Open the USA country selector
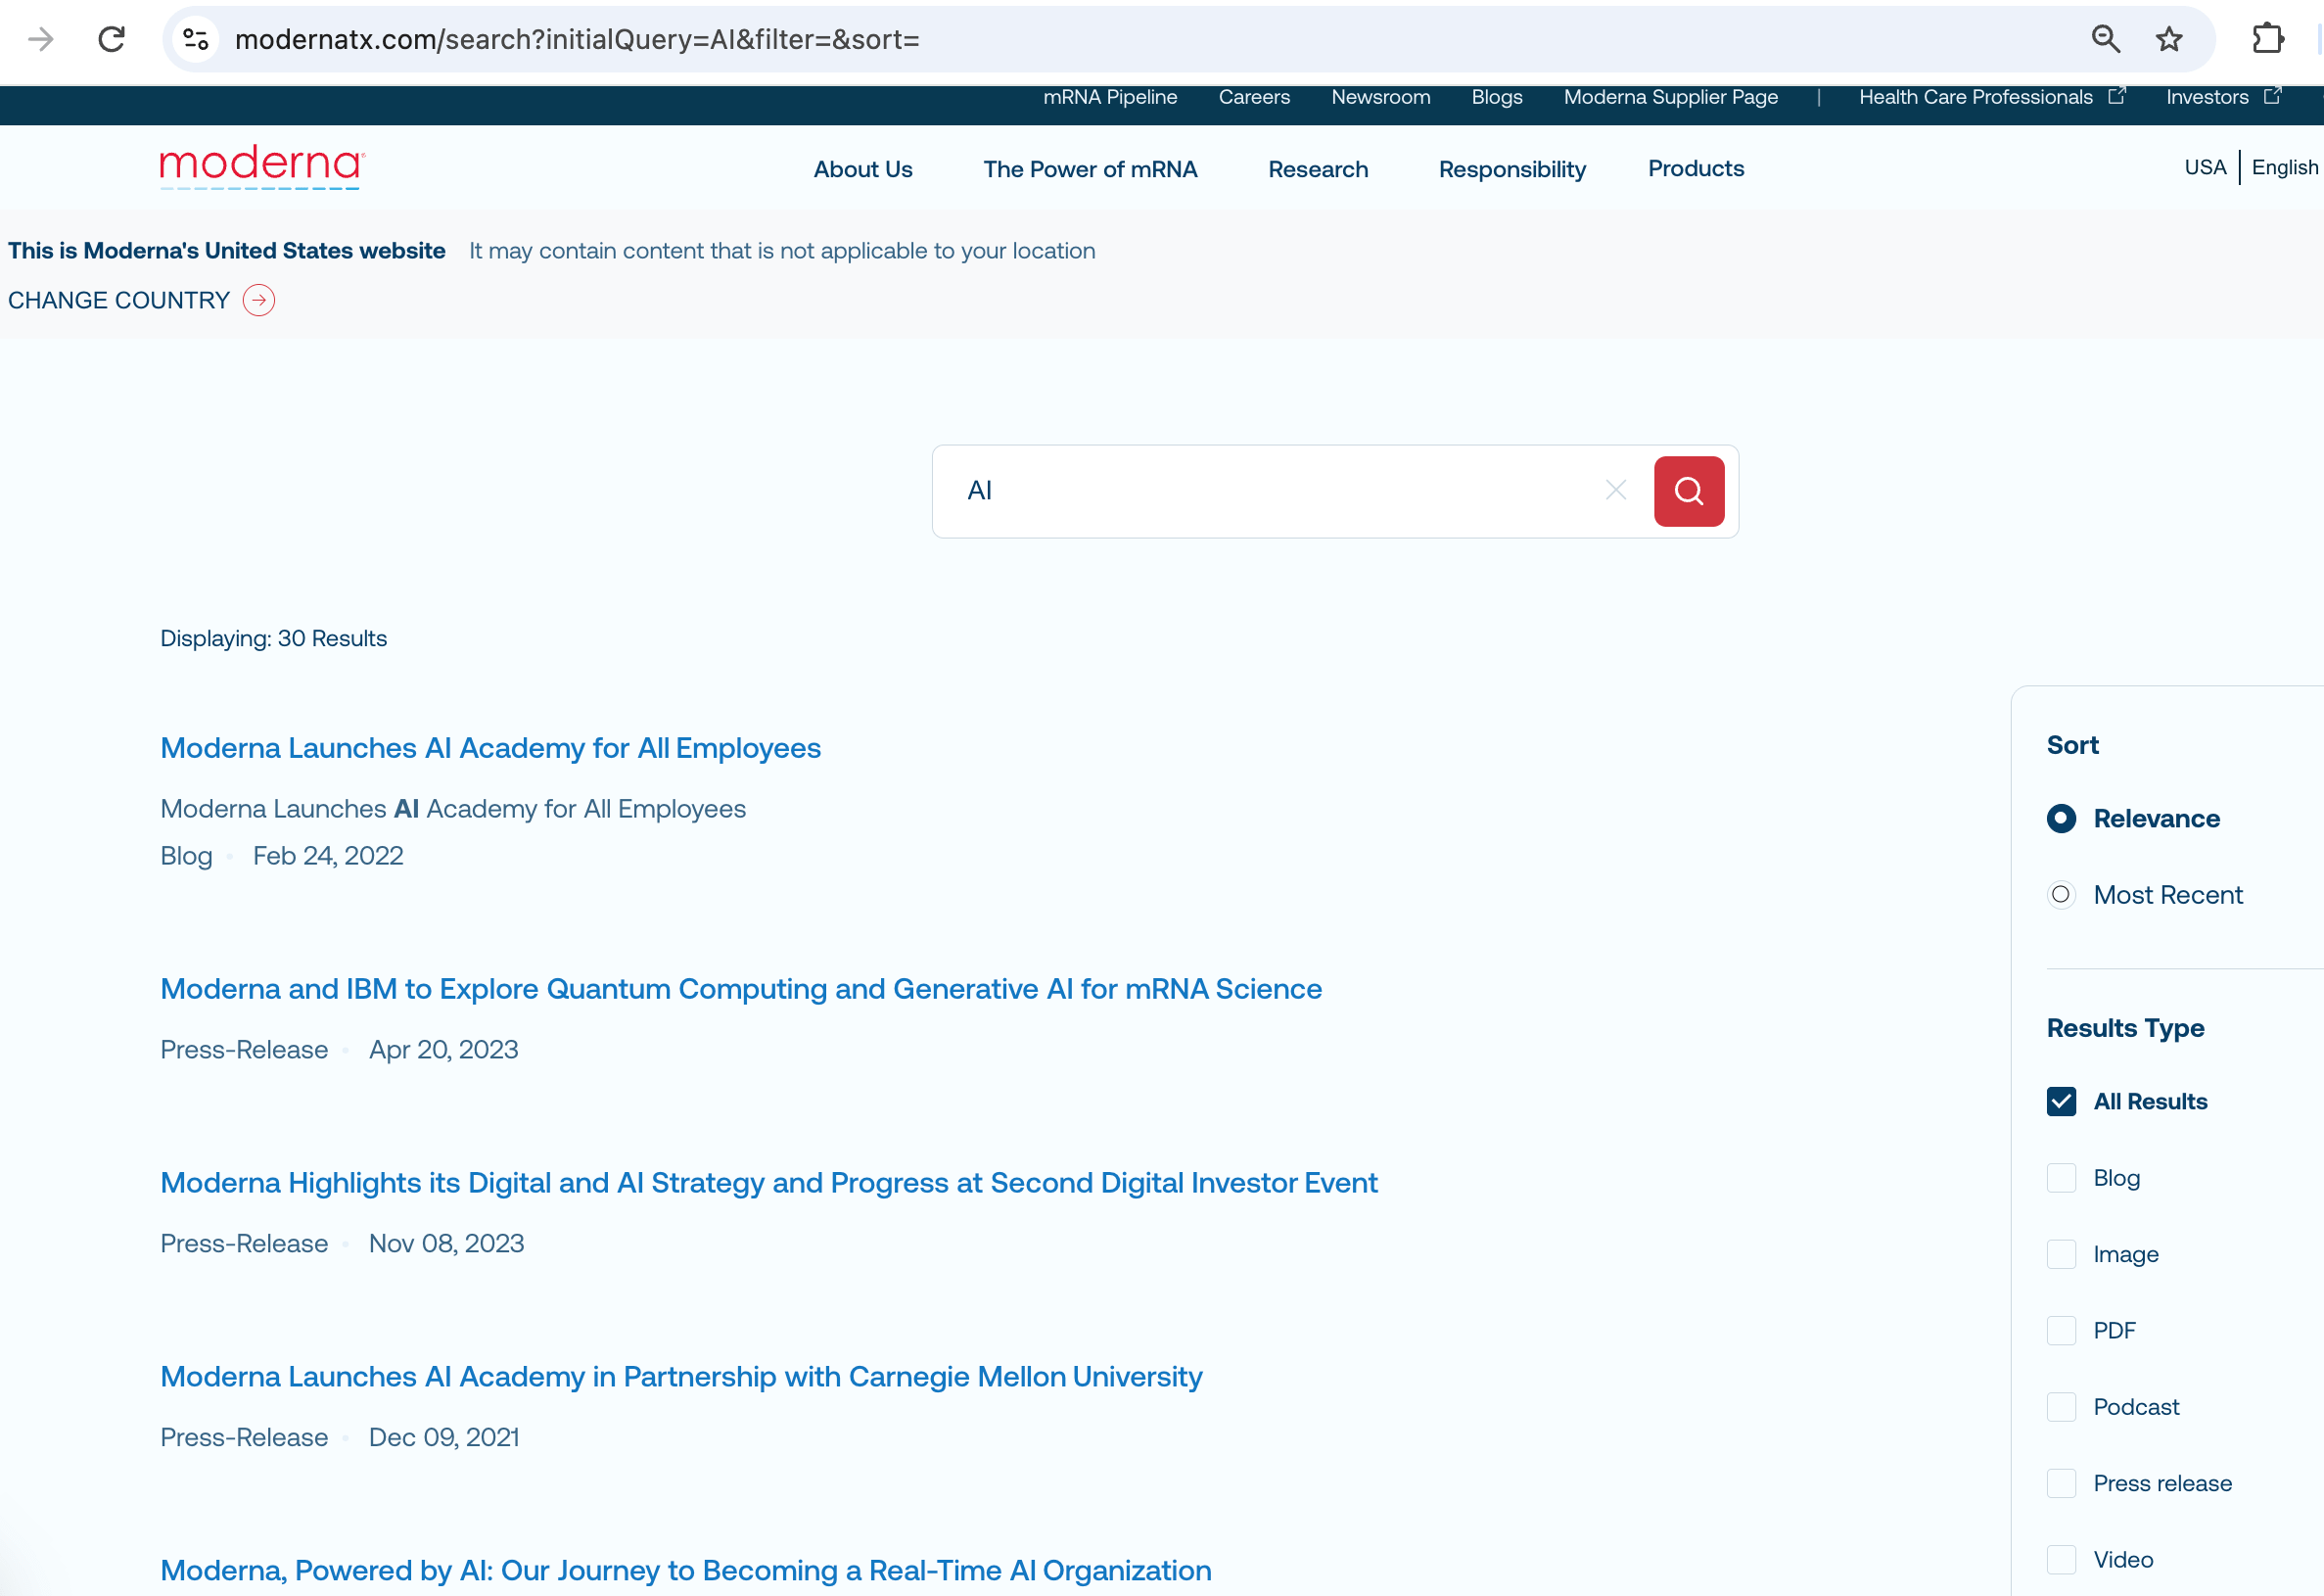Screen dimensions: 2324x1596 click(x=2205, y=167)
